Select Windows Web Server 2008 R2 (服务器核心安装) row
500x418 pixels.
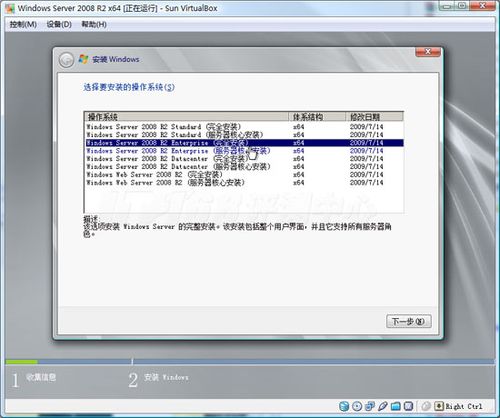(x=244, y=182)
